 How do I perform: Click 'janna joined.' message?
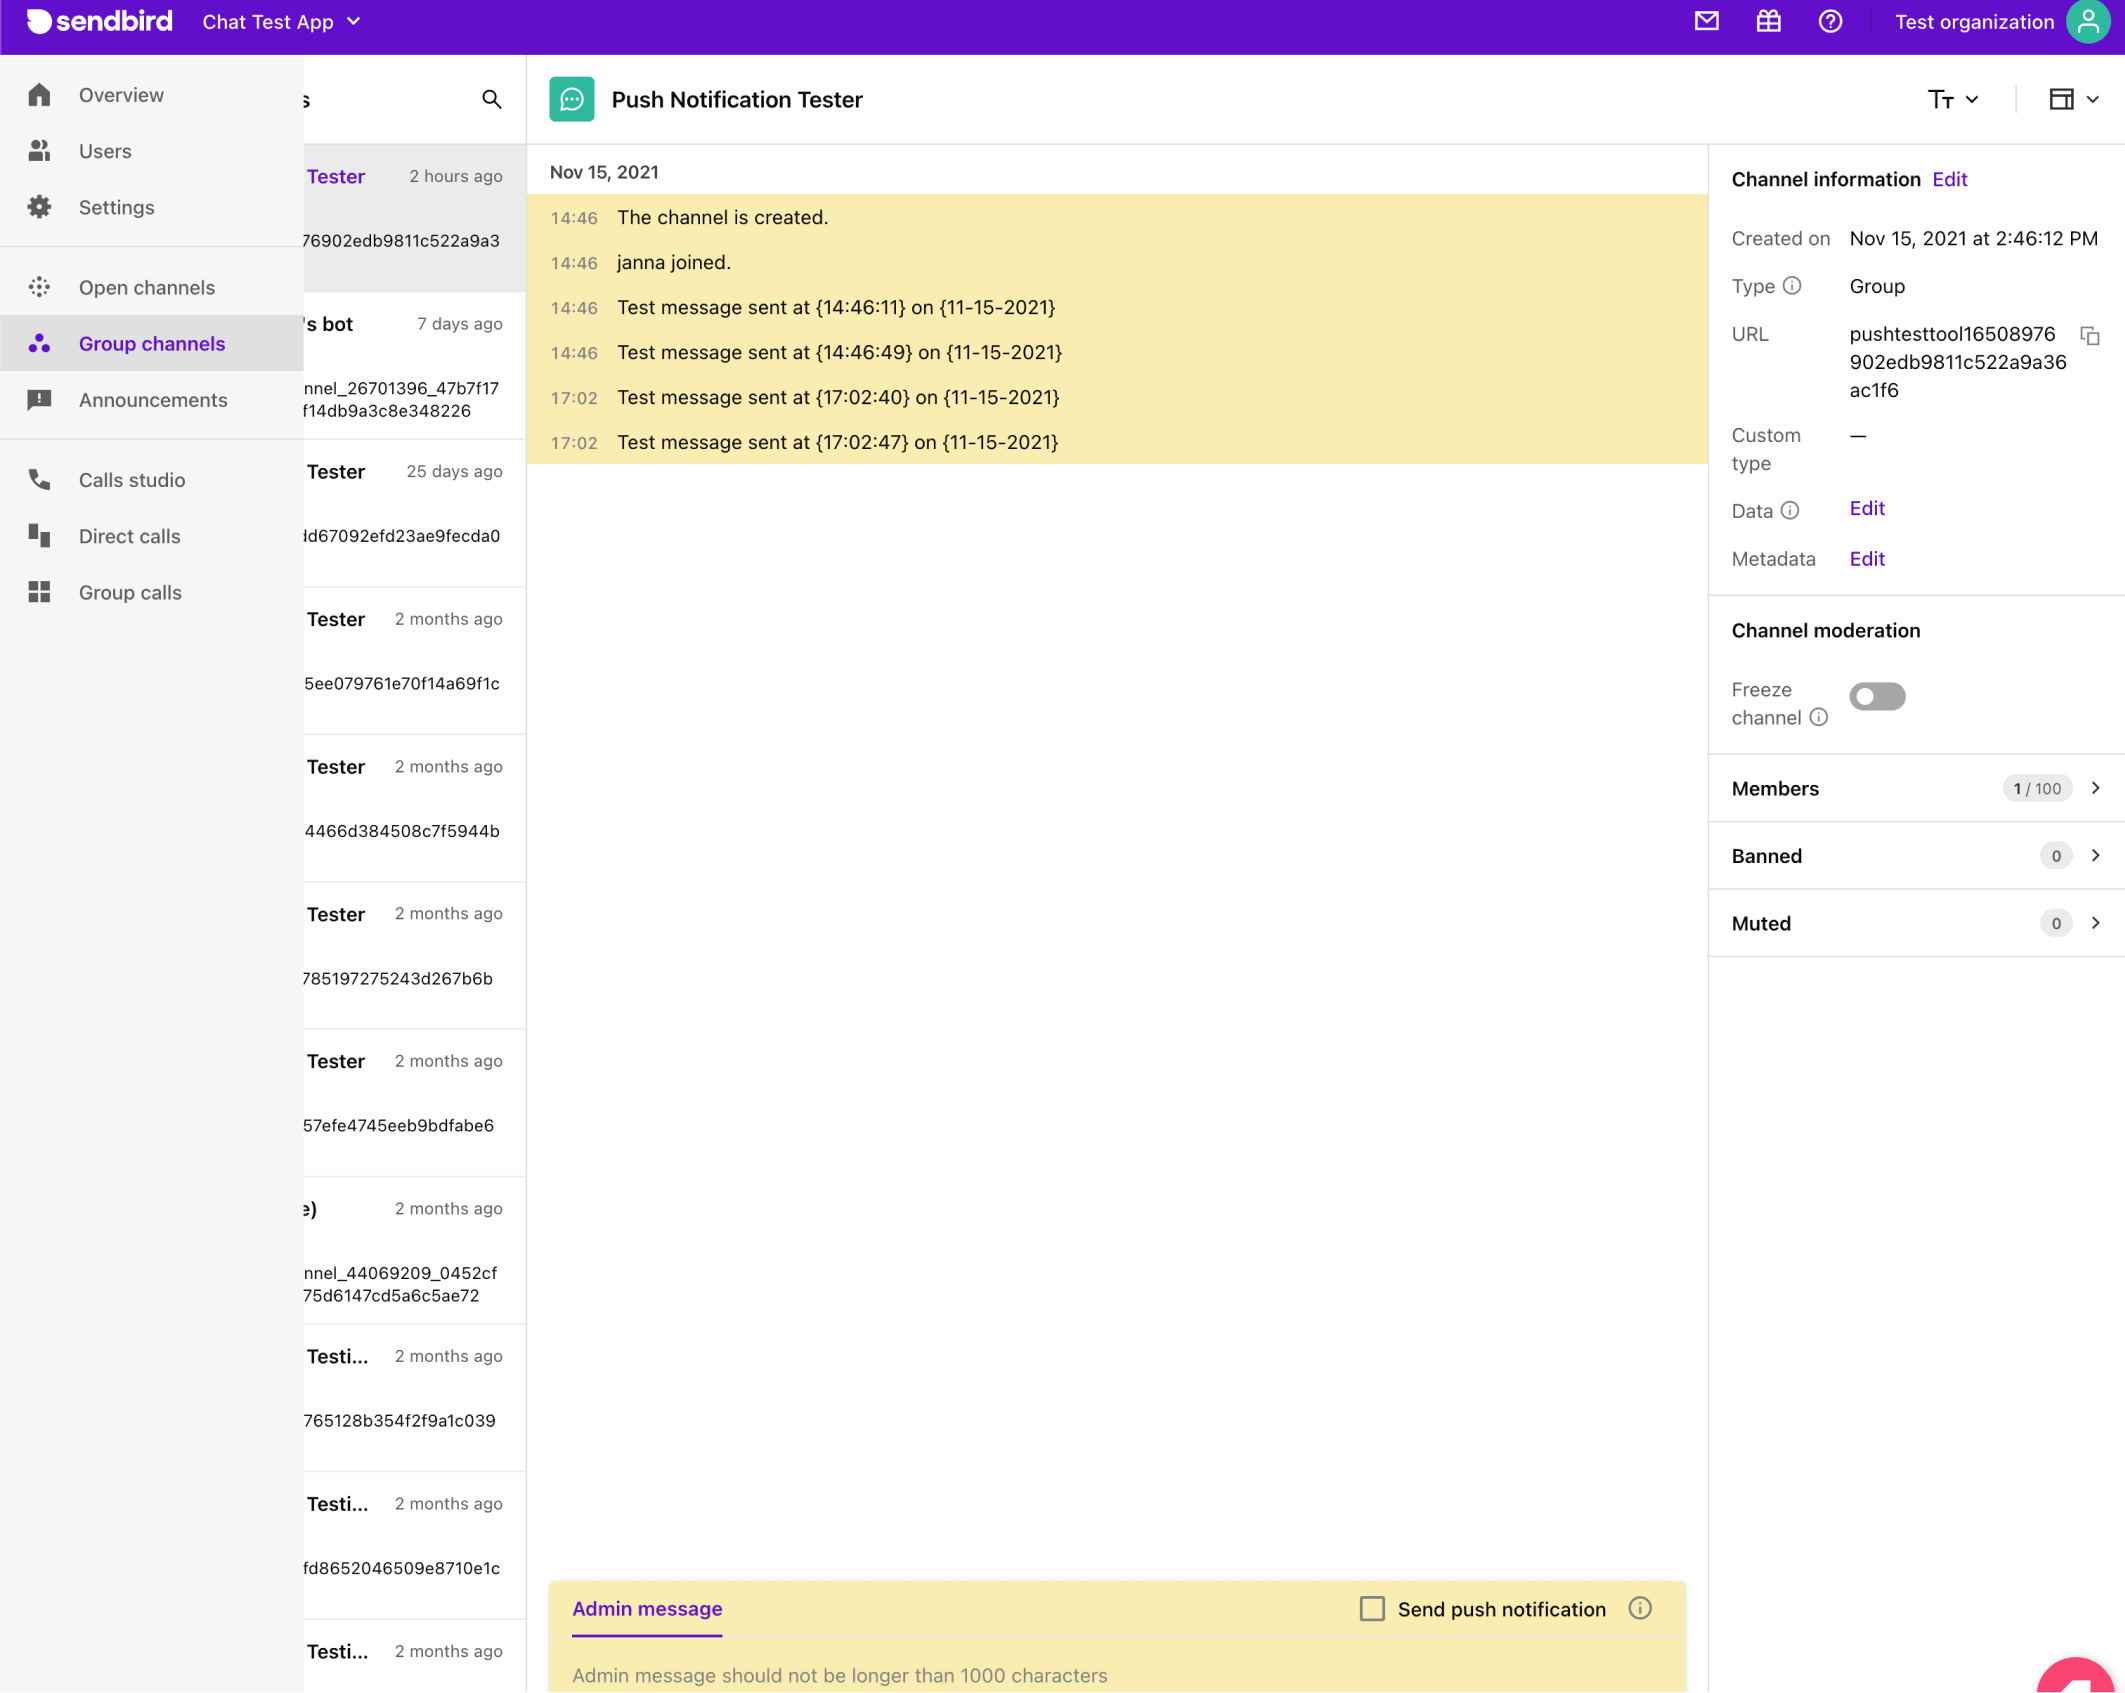pyautogui.click(x=673, y=262)
